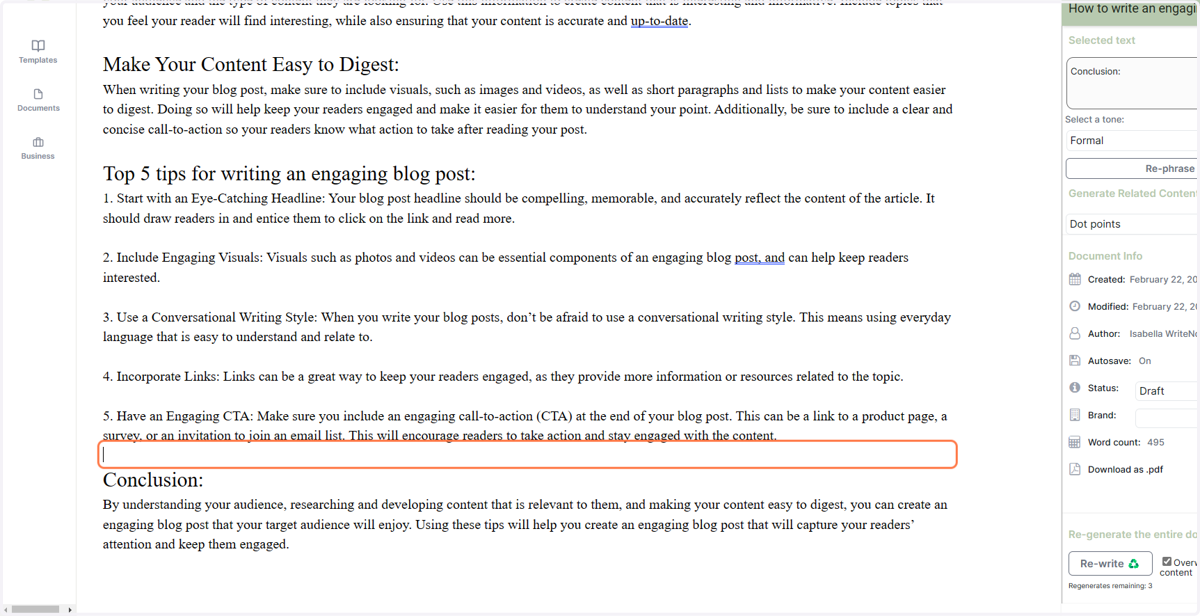The width and height of the screenshot is (1200, 616).
Task: Click the heading Make Your Content Easy to Digest
Action: 251,65
